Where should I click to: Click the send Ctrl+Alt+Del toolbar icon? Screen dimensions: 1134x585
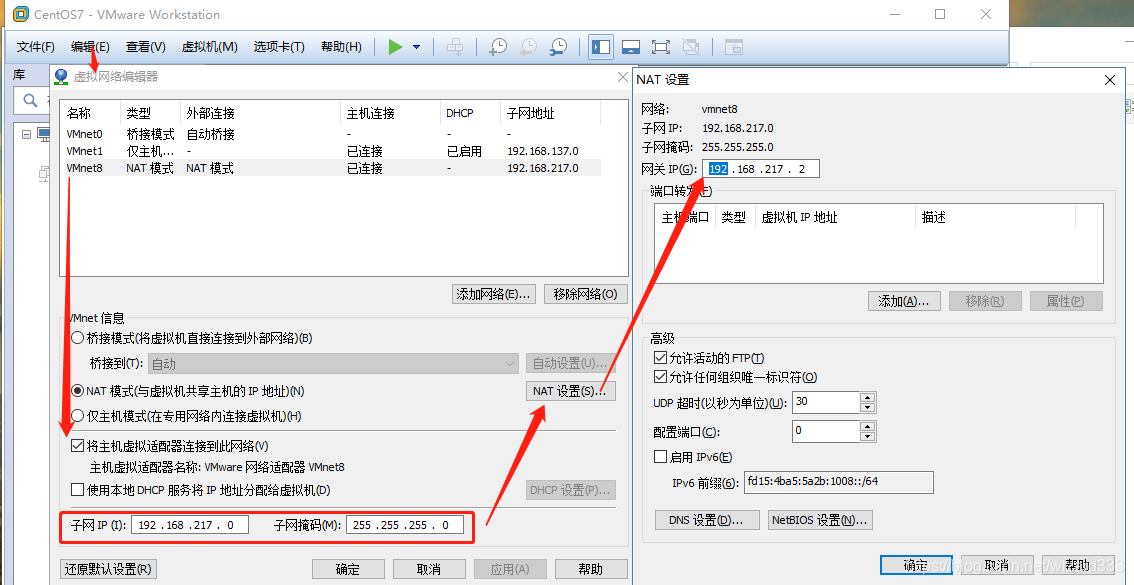[x=455, y=47]
